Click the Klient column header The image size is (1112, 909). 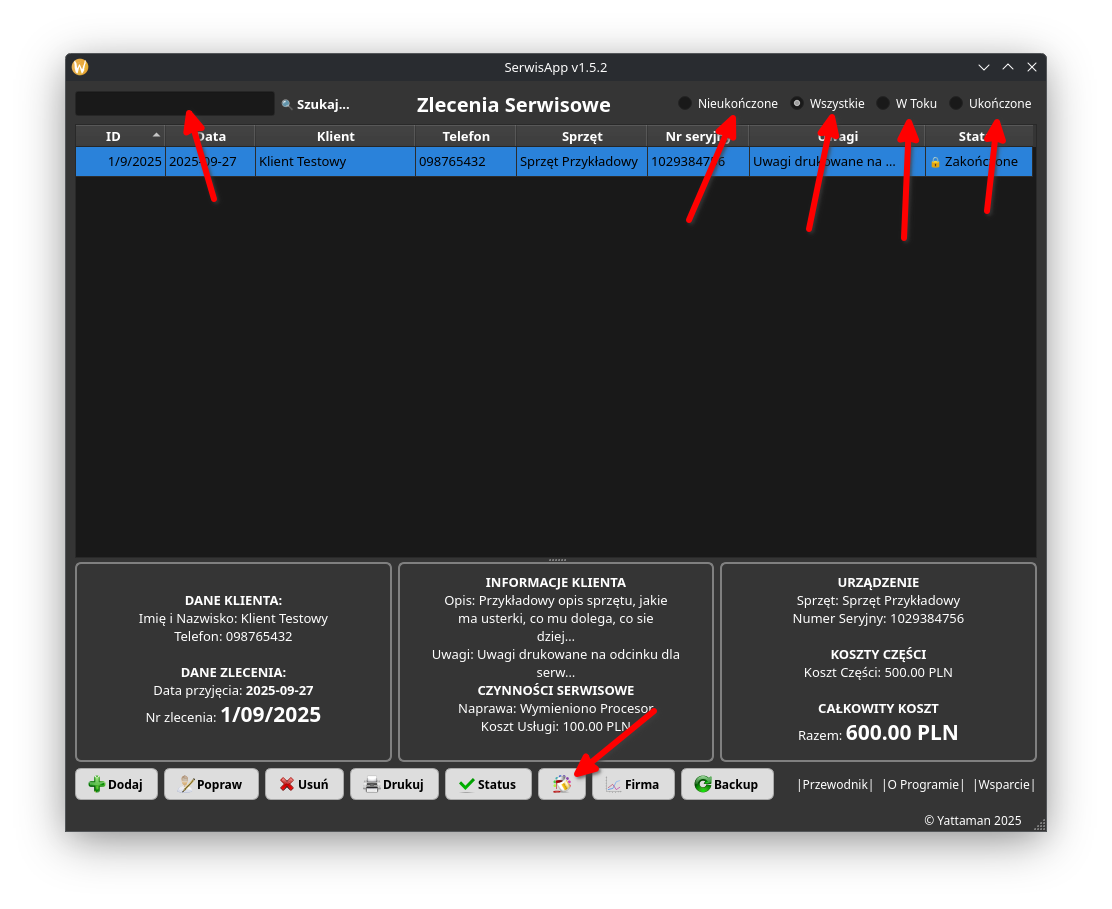click(335, 137)
